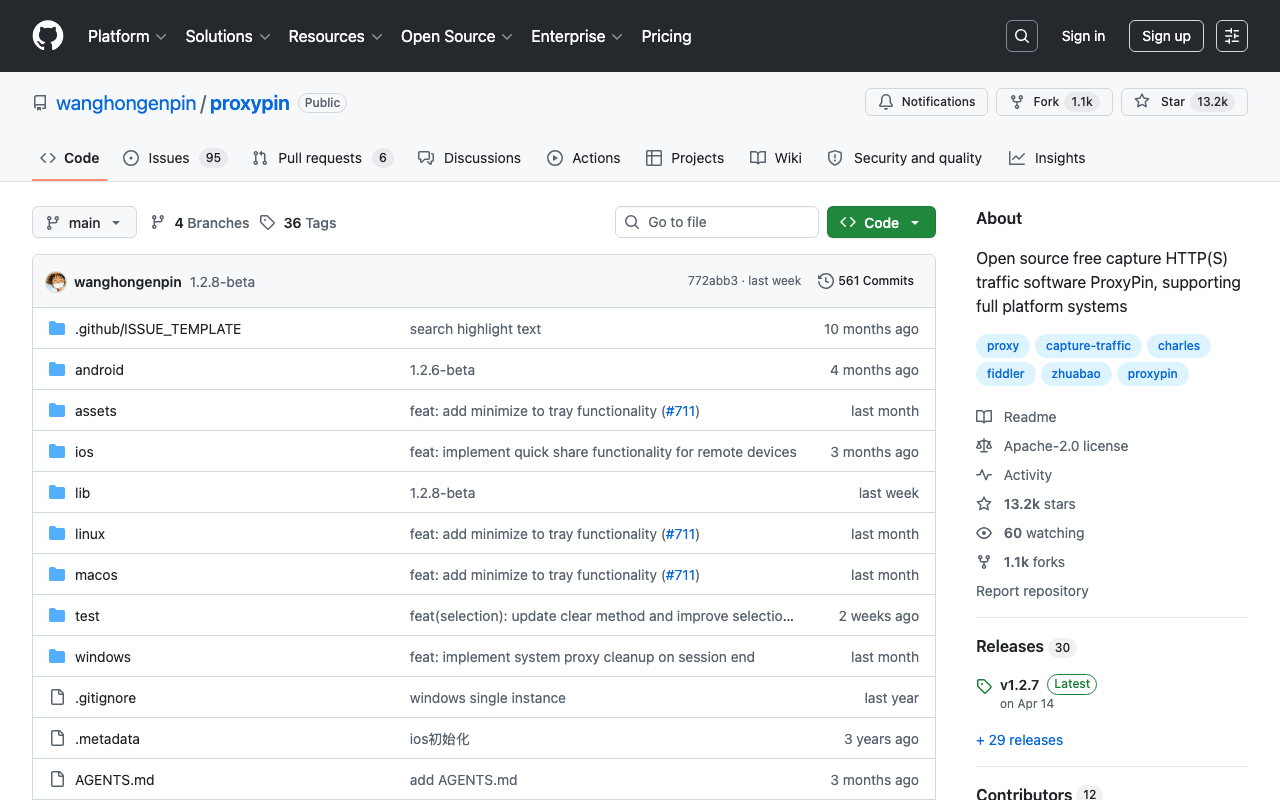Star the proxypin repository
This screenshot has height=800, width=1280.
pos(1184,102)
